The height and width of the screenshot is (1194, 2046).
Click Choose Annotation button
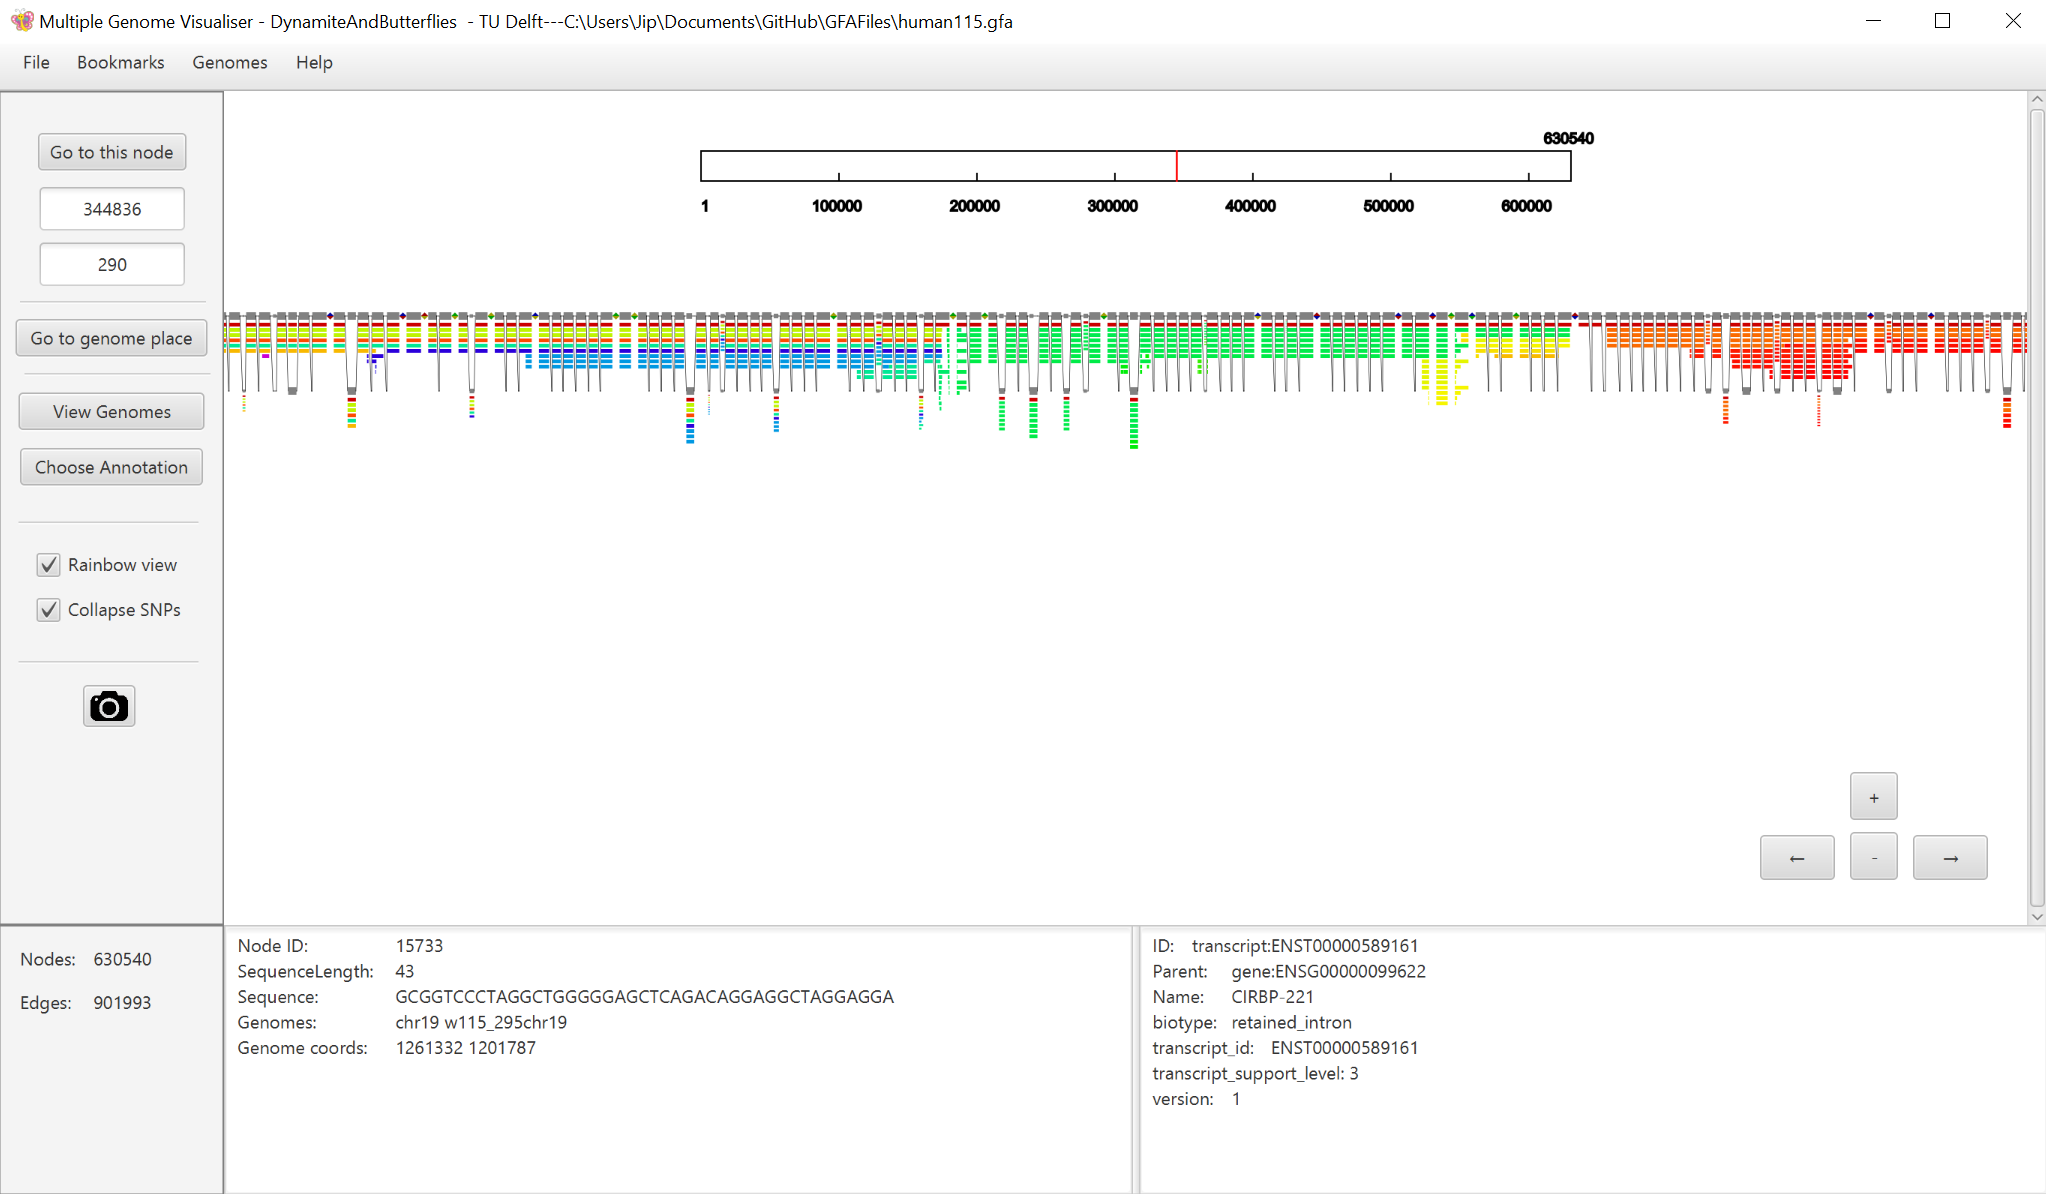coord(111,466)
